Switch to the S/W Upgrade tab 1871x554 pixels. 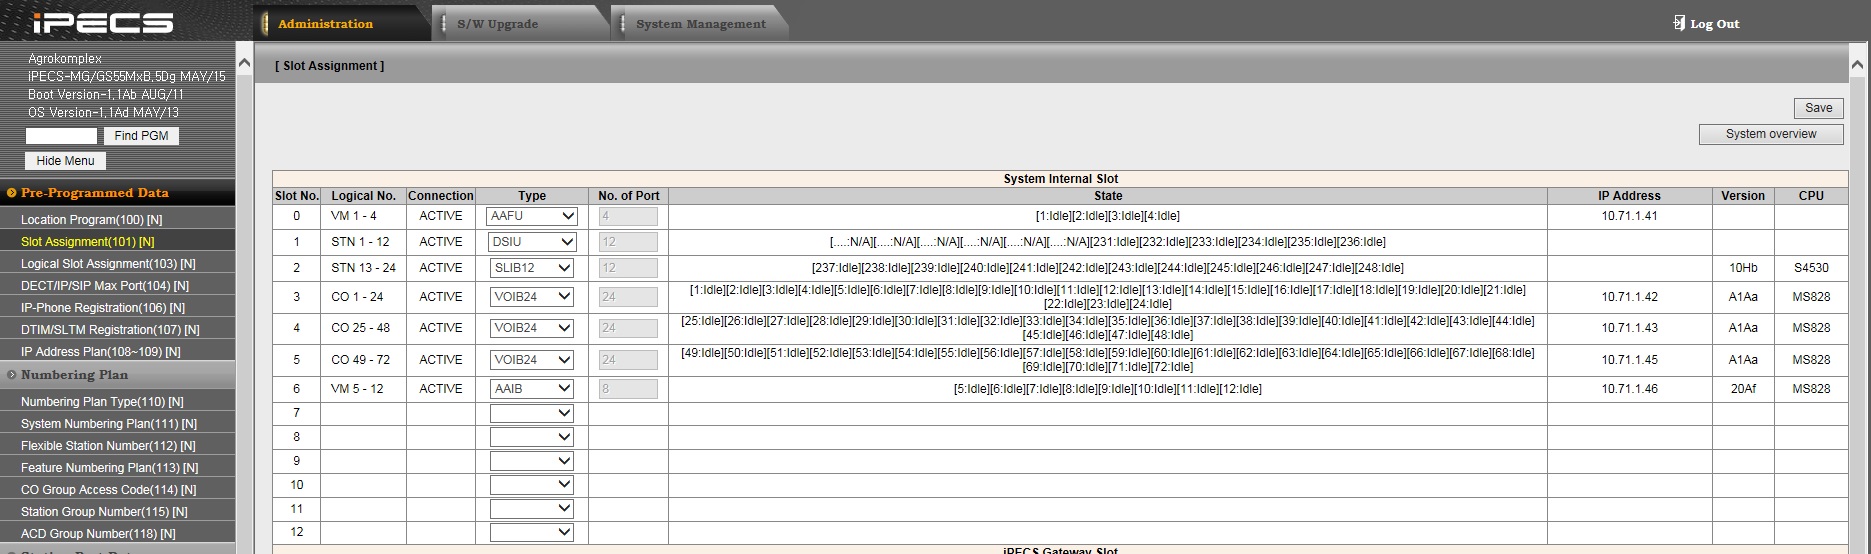pos(497,24)
